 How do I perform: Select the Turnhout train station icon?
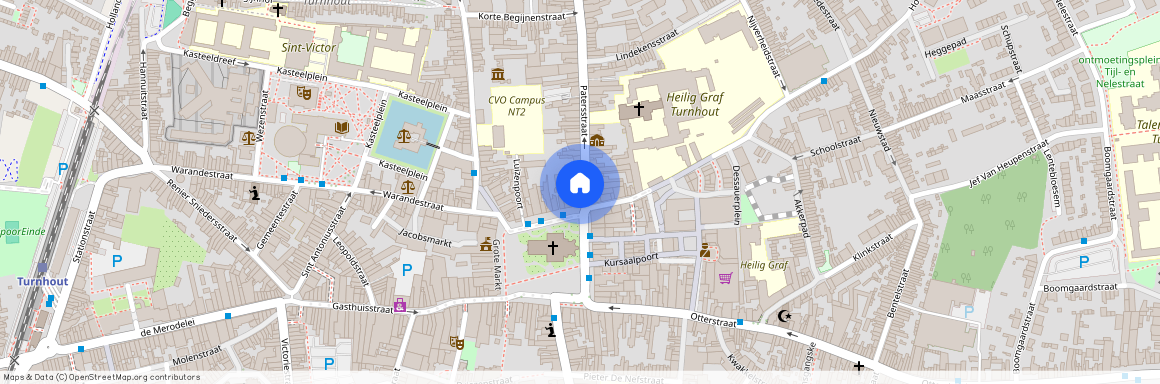42,267
